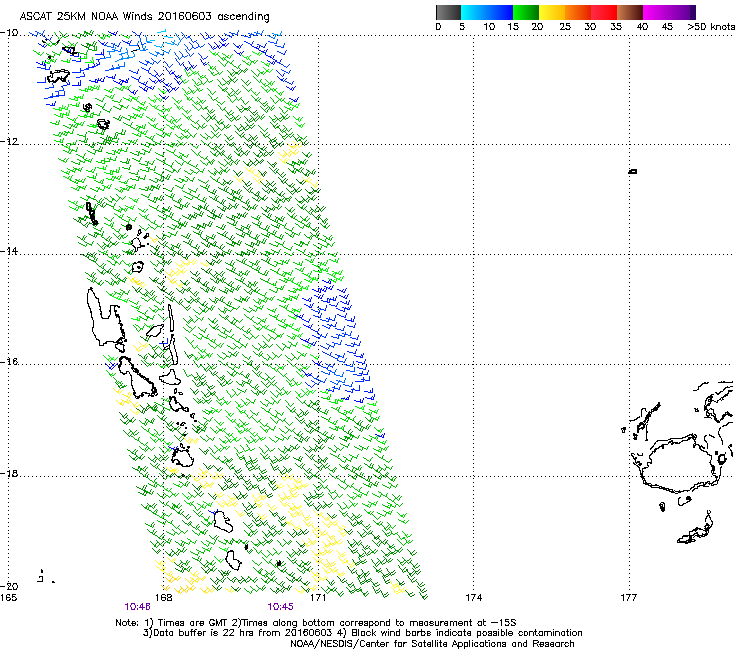Click the red 30-35 knots color segment
The height and width of the screenshot is (650, 740).
(604, 12)
